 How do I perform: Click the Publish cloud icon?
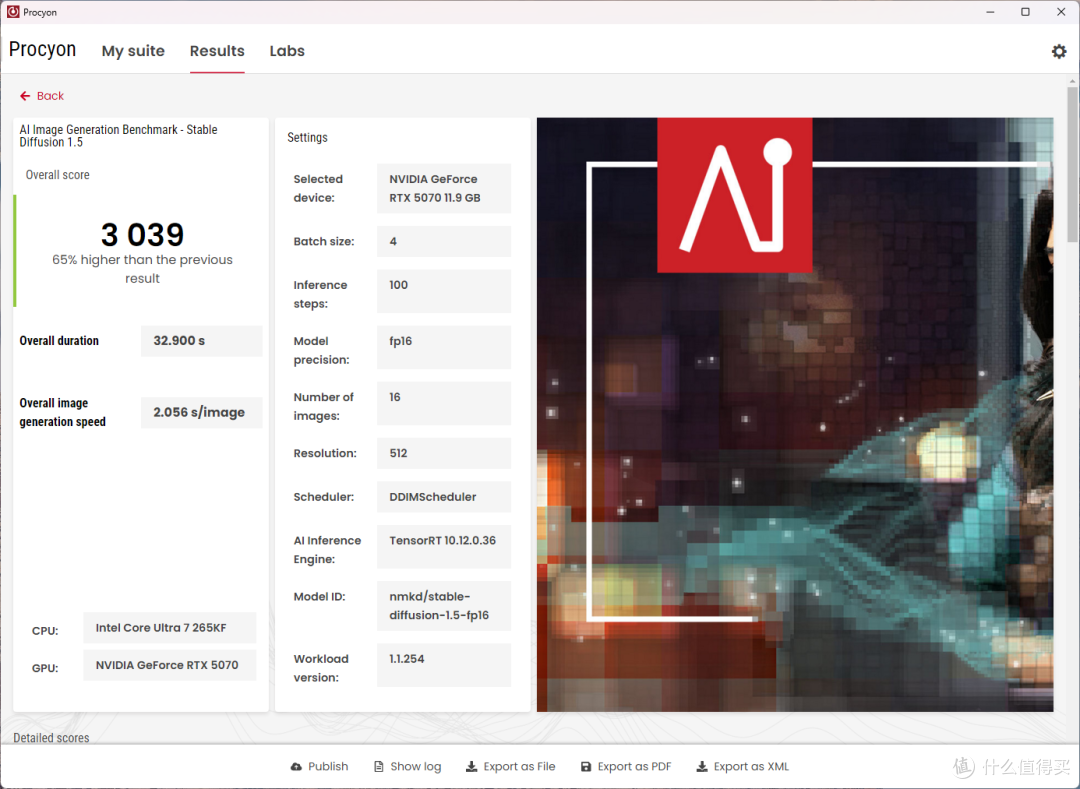pos(296,766)
